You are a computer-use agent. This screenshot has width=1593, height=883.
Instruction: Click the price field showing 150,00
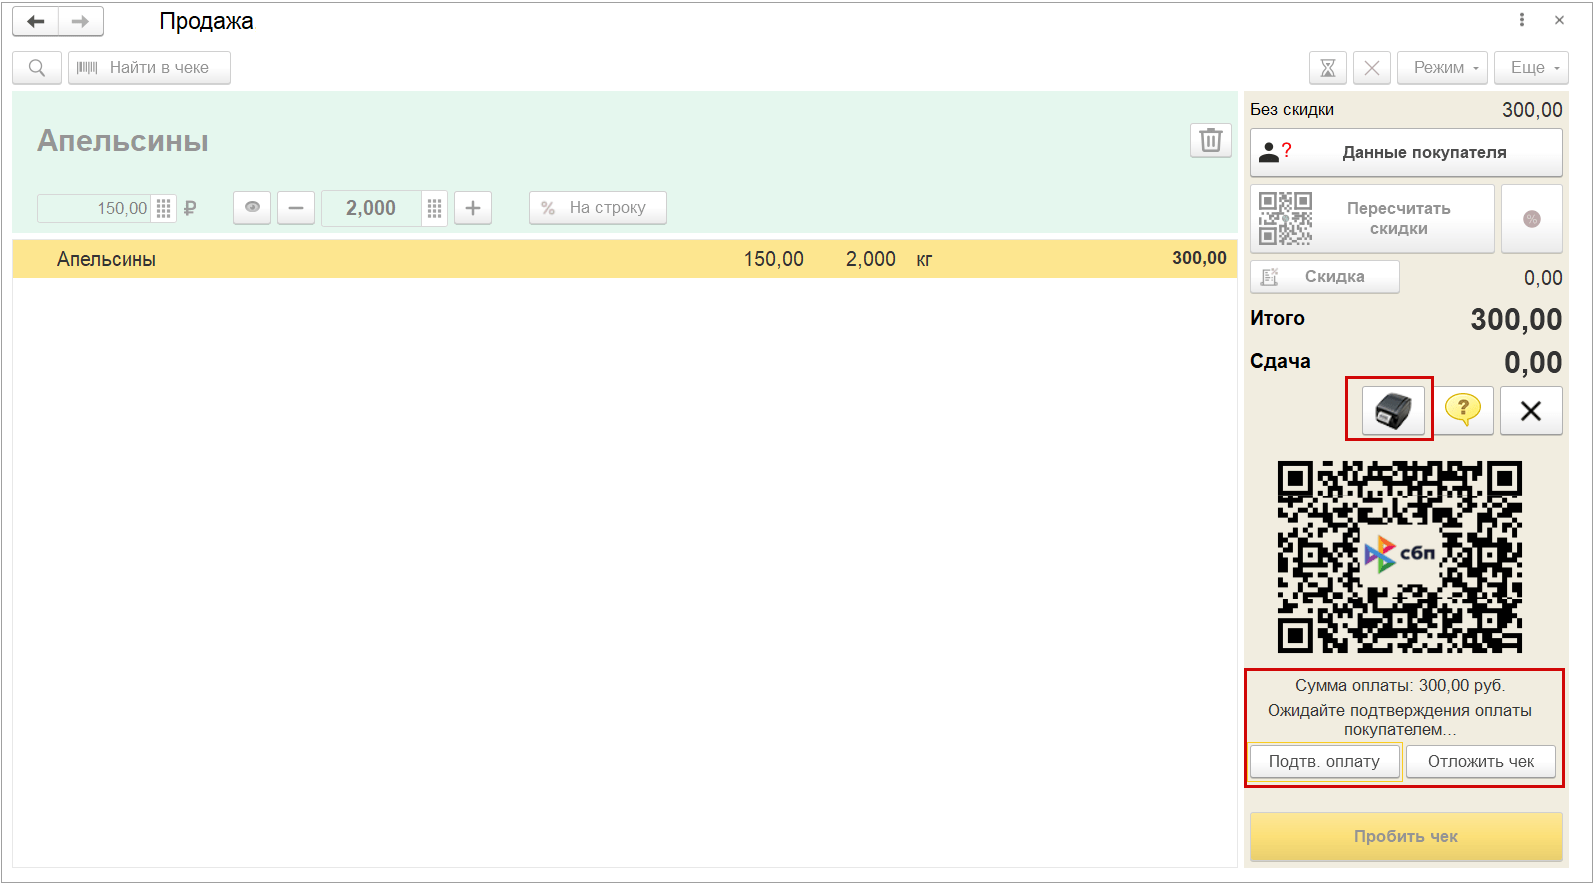[x=93, y=208]
